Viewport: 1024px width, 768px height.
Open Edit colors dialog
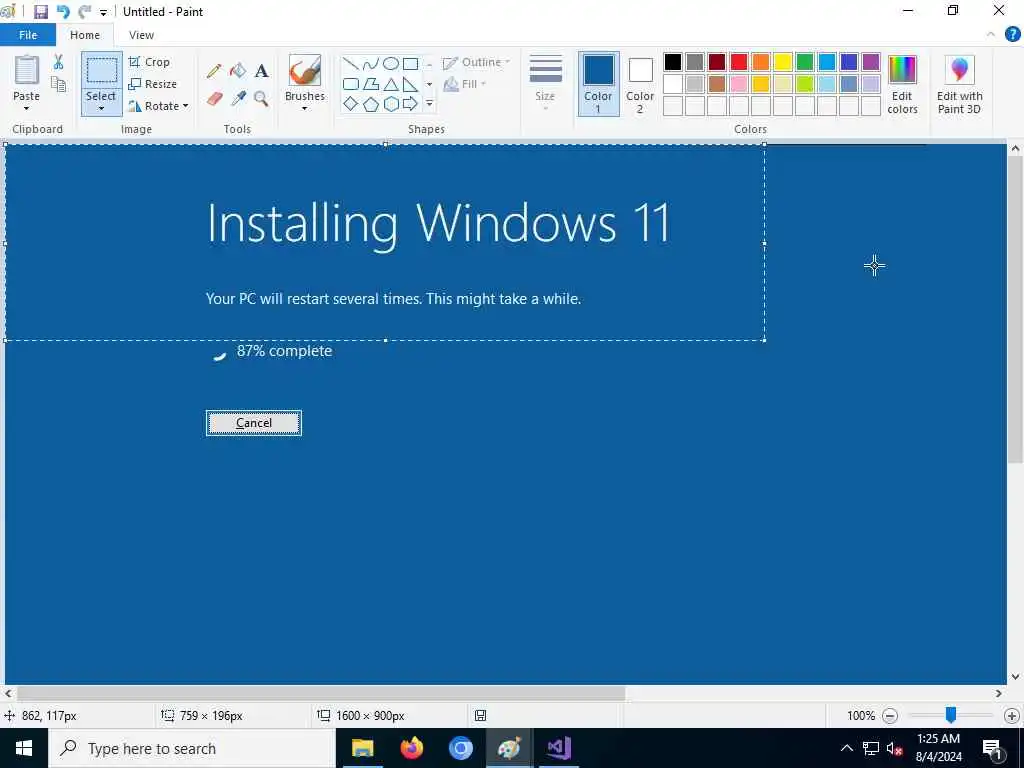(903, 85)
